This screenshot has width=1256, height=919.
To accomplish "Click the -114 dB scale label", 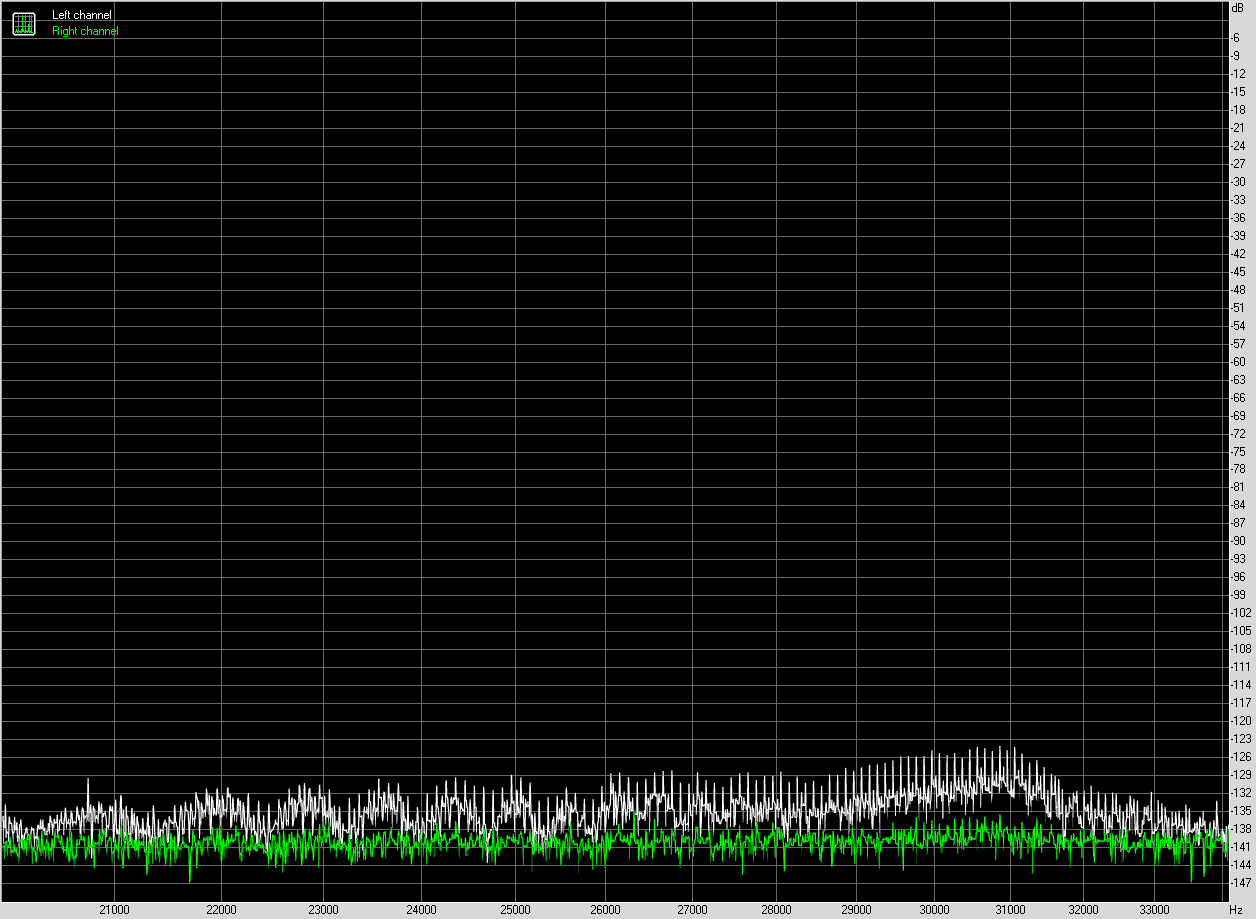I will (x=1240, y=685).
